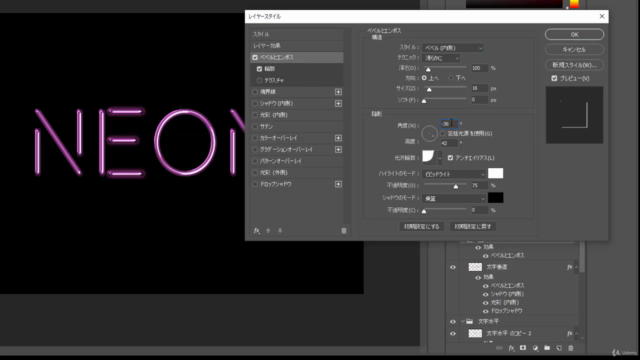Click the highlight 不透明度(O) slider handle

click(456, 187)
